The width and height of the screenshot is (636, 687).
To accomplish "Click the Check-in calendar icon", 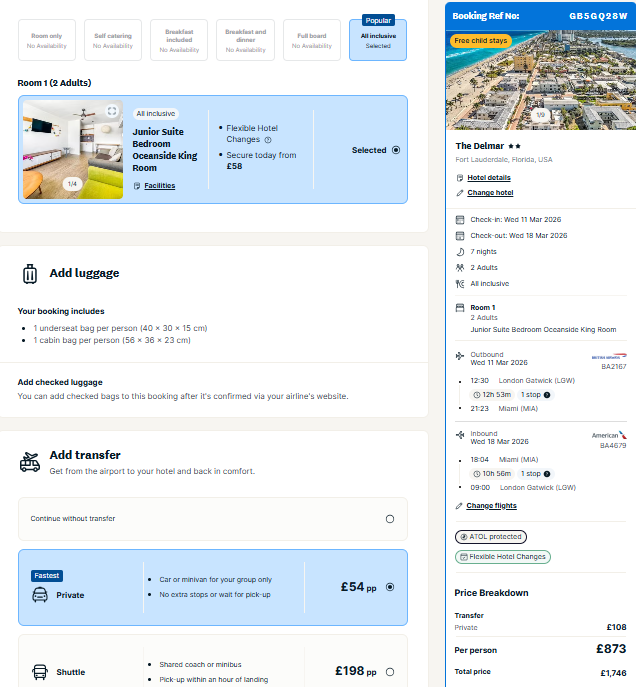I will (x=460, y=220).
